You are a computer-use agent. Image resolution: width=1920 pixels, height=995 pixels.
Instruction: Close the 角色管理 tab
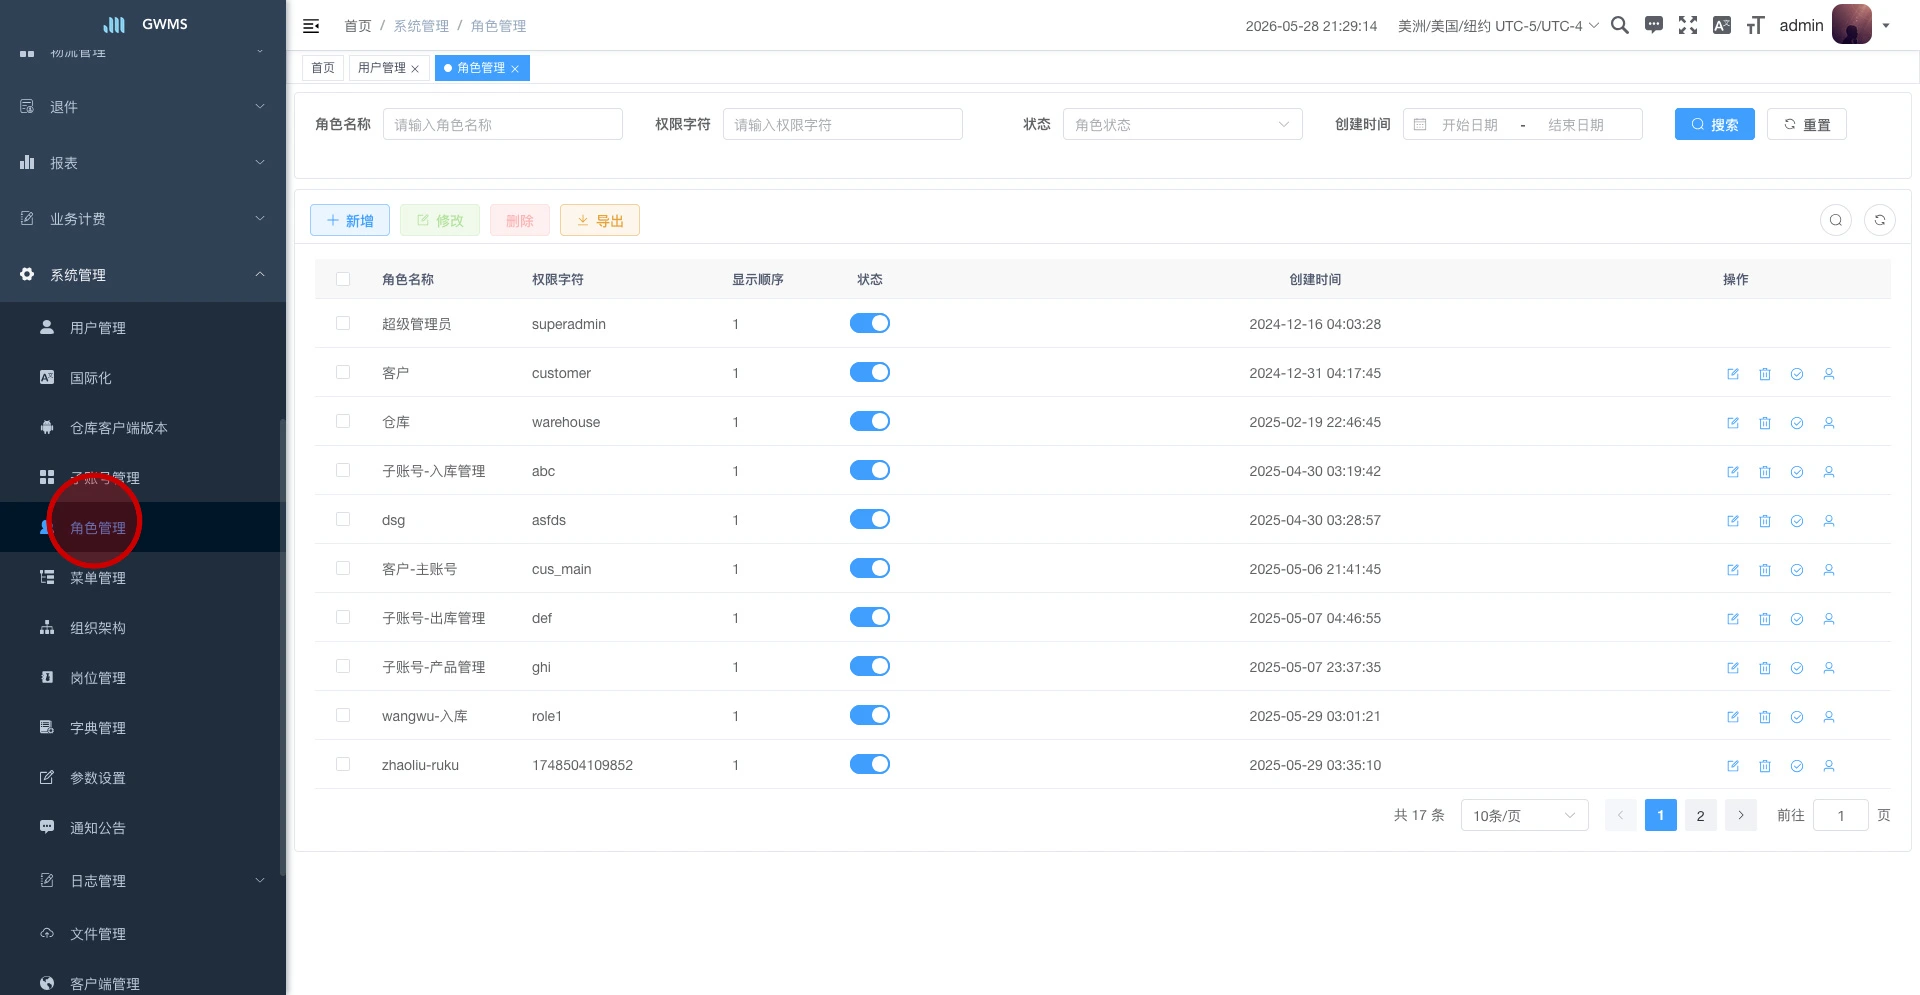tap(515, 69)
